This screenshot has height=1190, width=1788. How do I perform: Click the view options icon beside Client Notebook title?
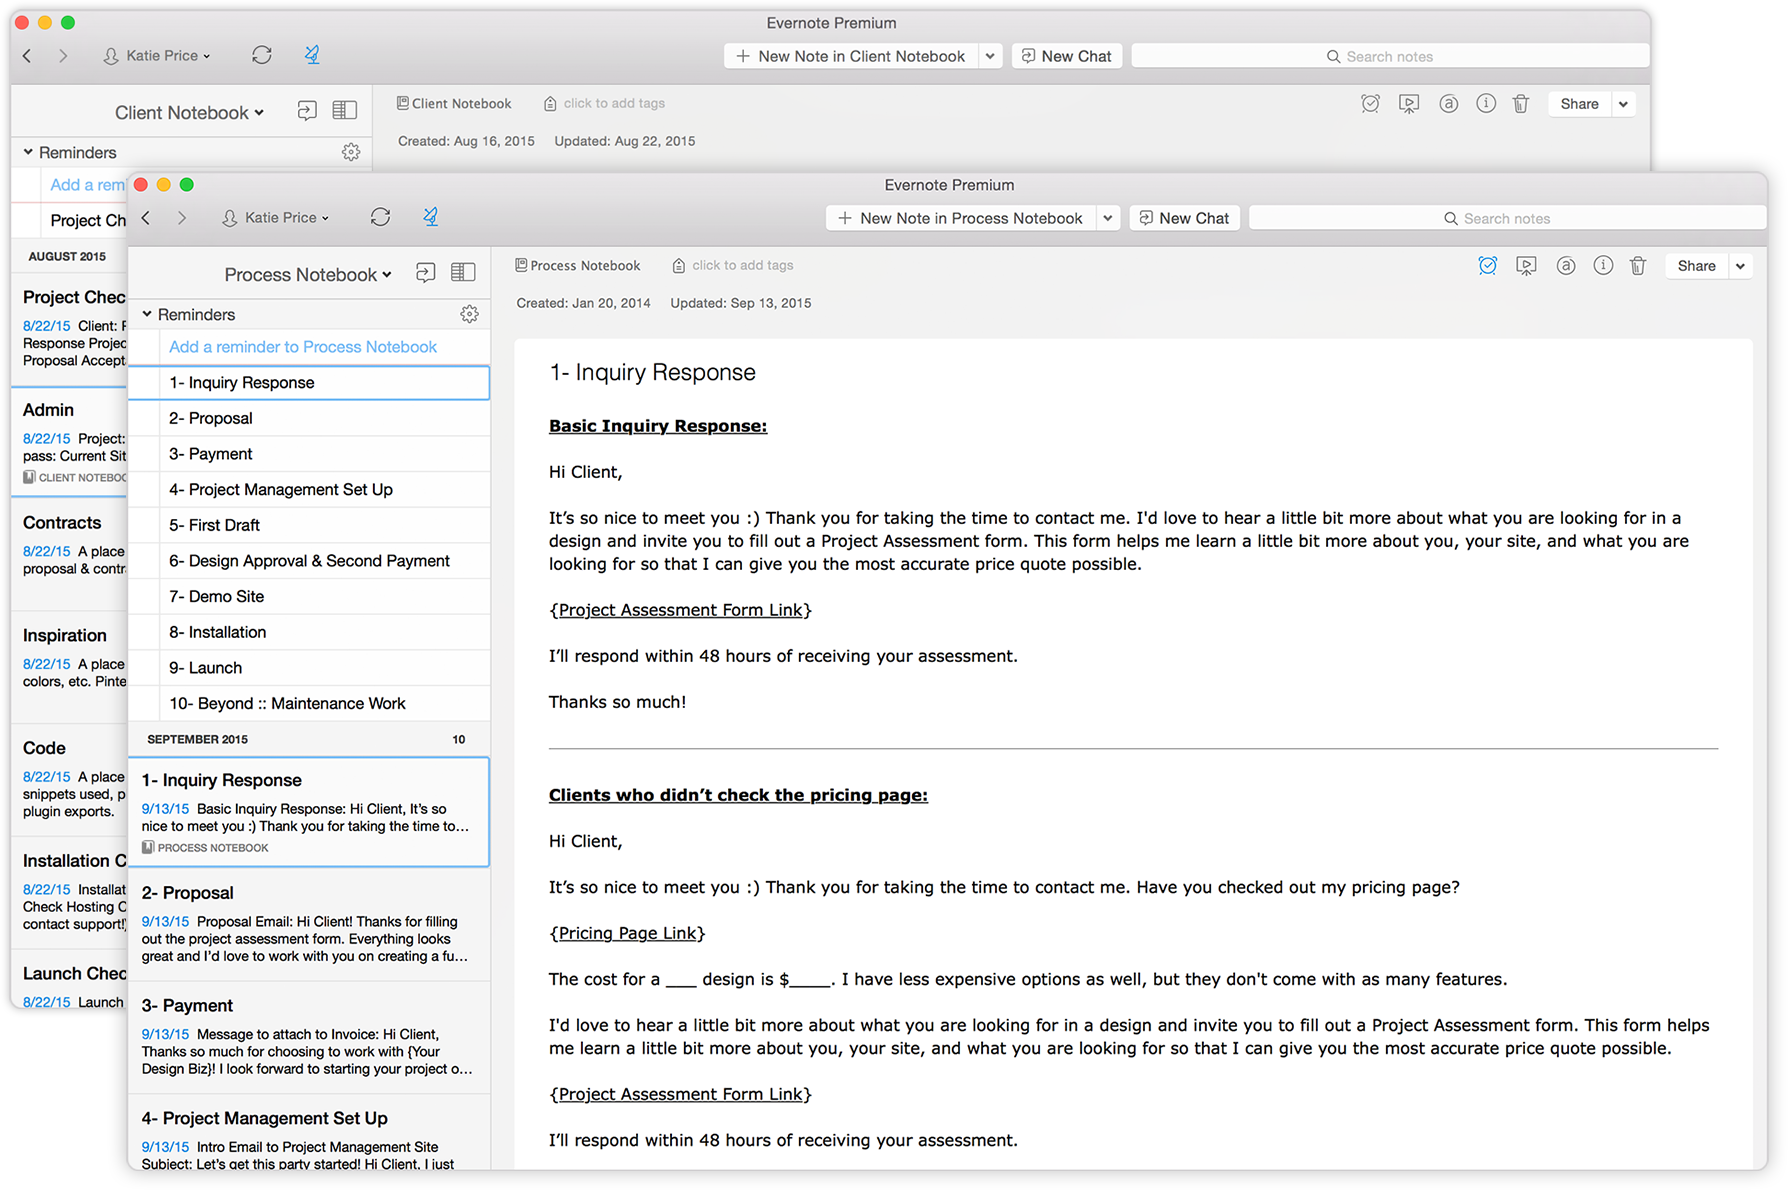[x=345, y=111]
